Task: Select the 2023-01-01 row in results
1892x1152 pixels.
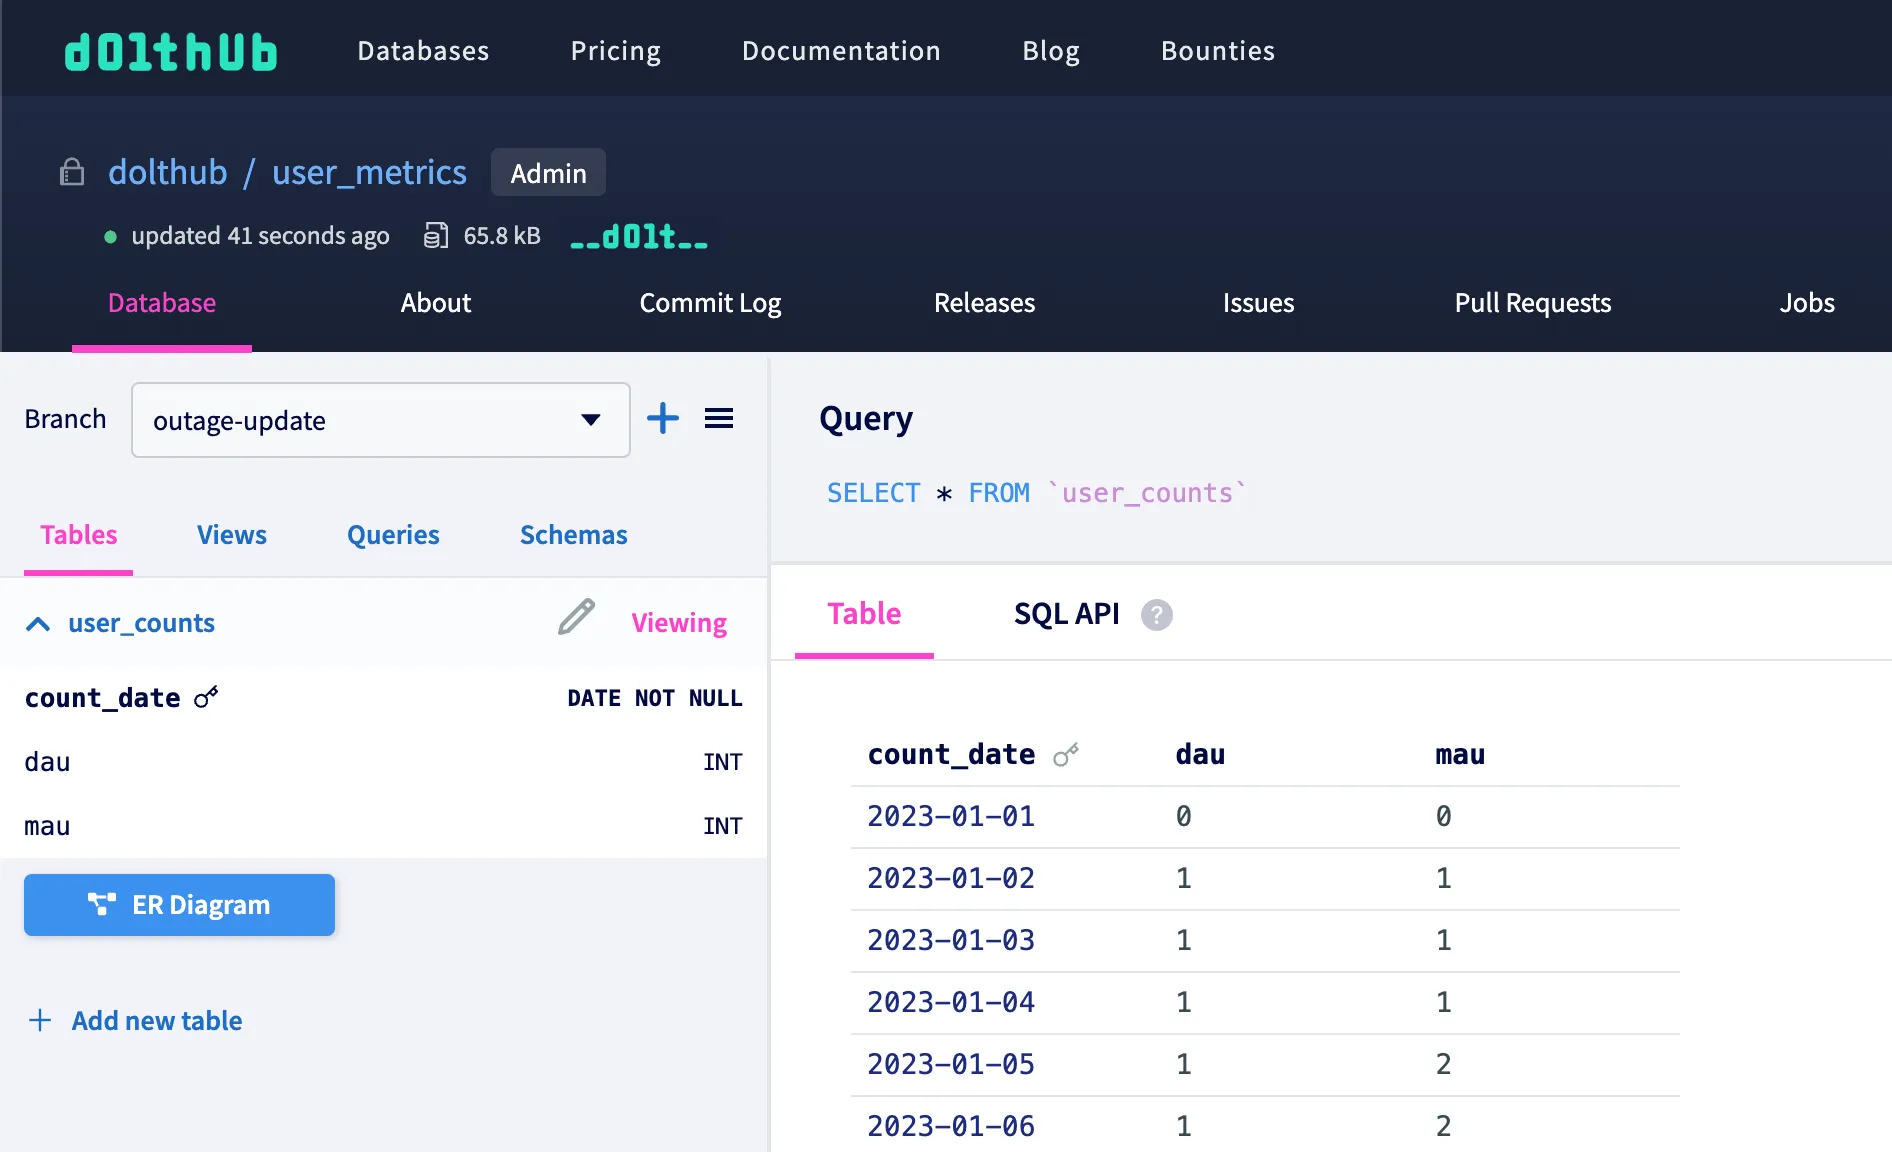Action: pyautogui.click(x=950, y=816)
